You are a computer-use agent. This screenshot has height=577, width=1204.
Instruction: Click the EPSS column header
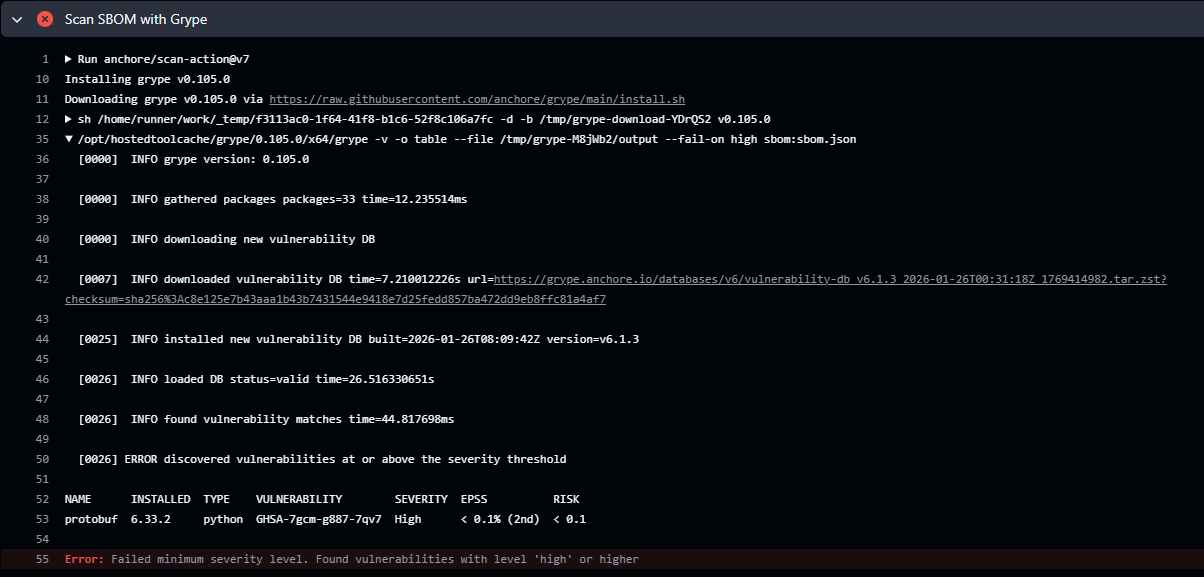[474, 499]
